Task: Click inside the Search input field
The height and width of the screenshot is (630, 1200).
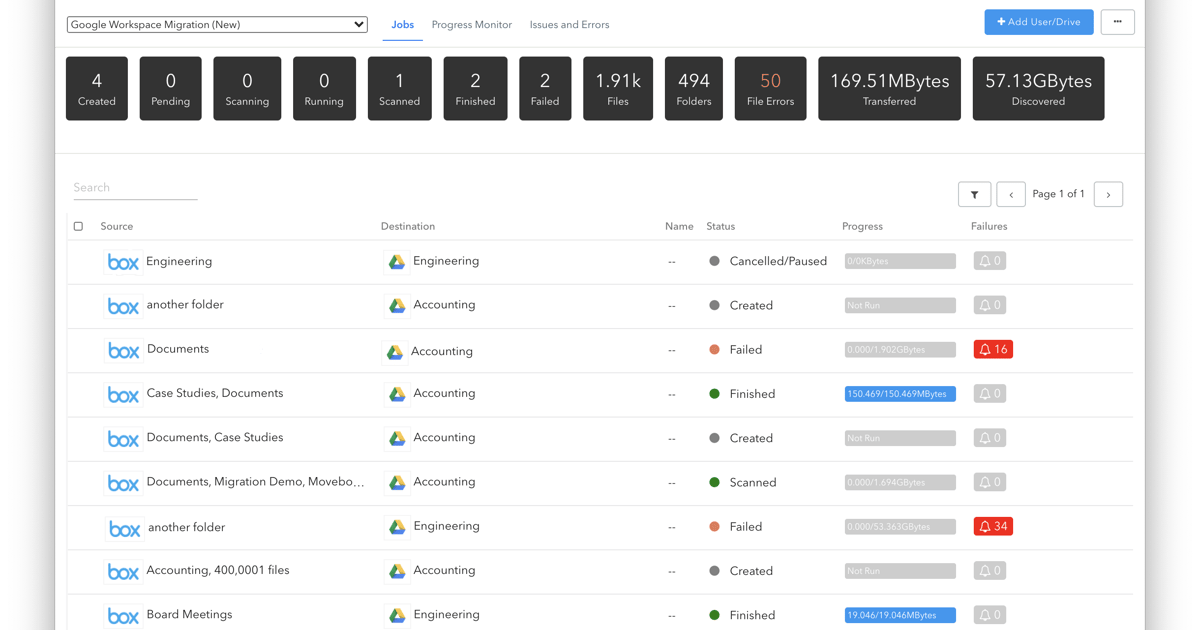Action: 135,187
